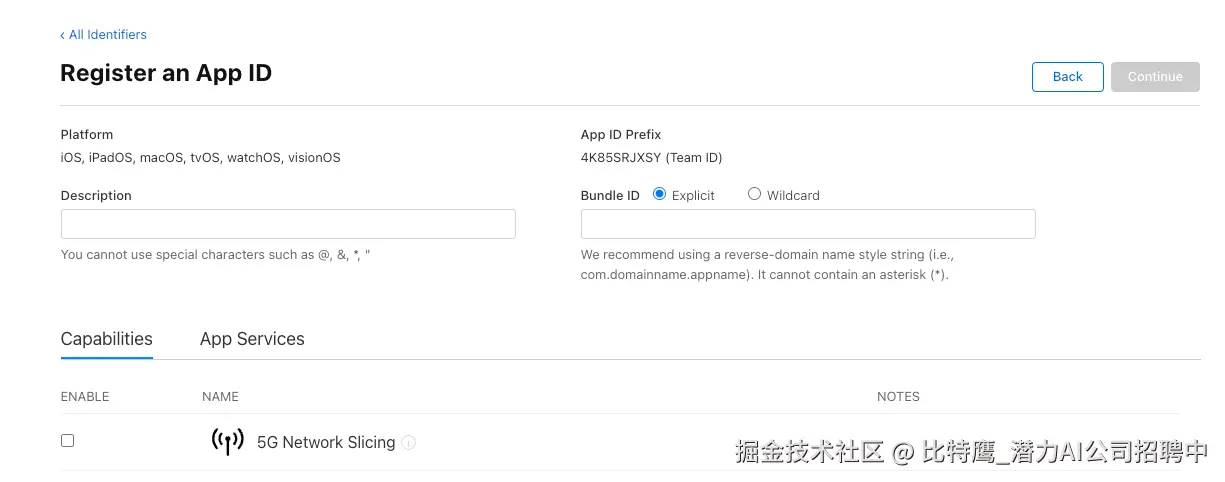Click the NAME column header
The width and height of the screenshot is (1225, 482).
click(x=220, y=397)
